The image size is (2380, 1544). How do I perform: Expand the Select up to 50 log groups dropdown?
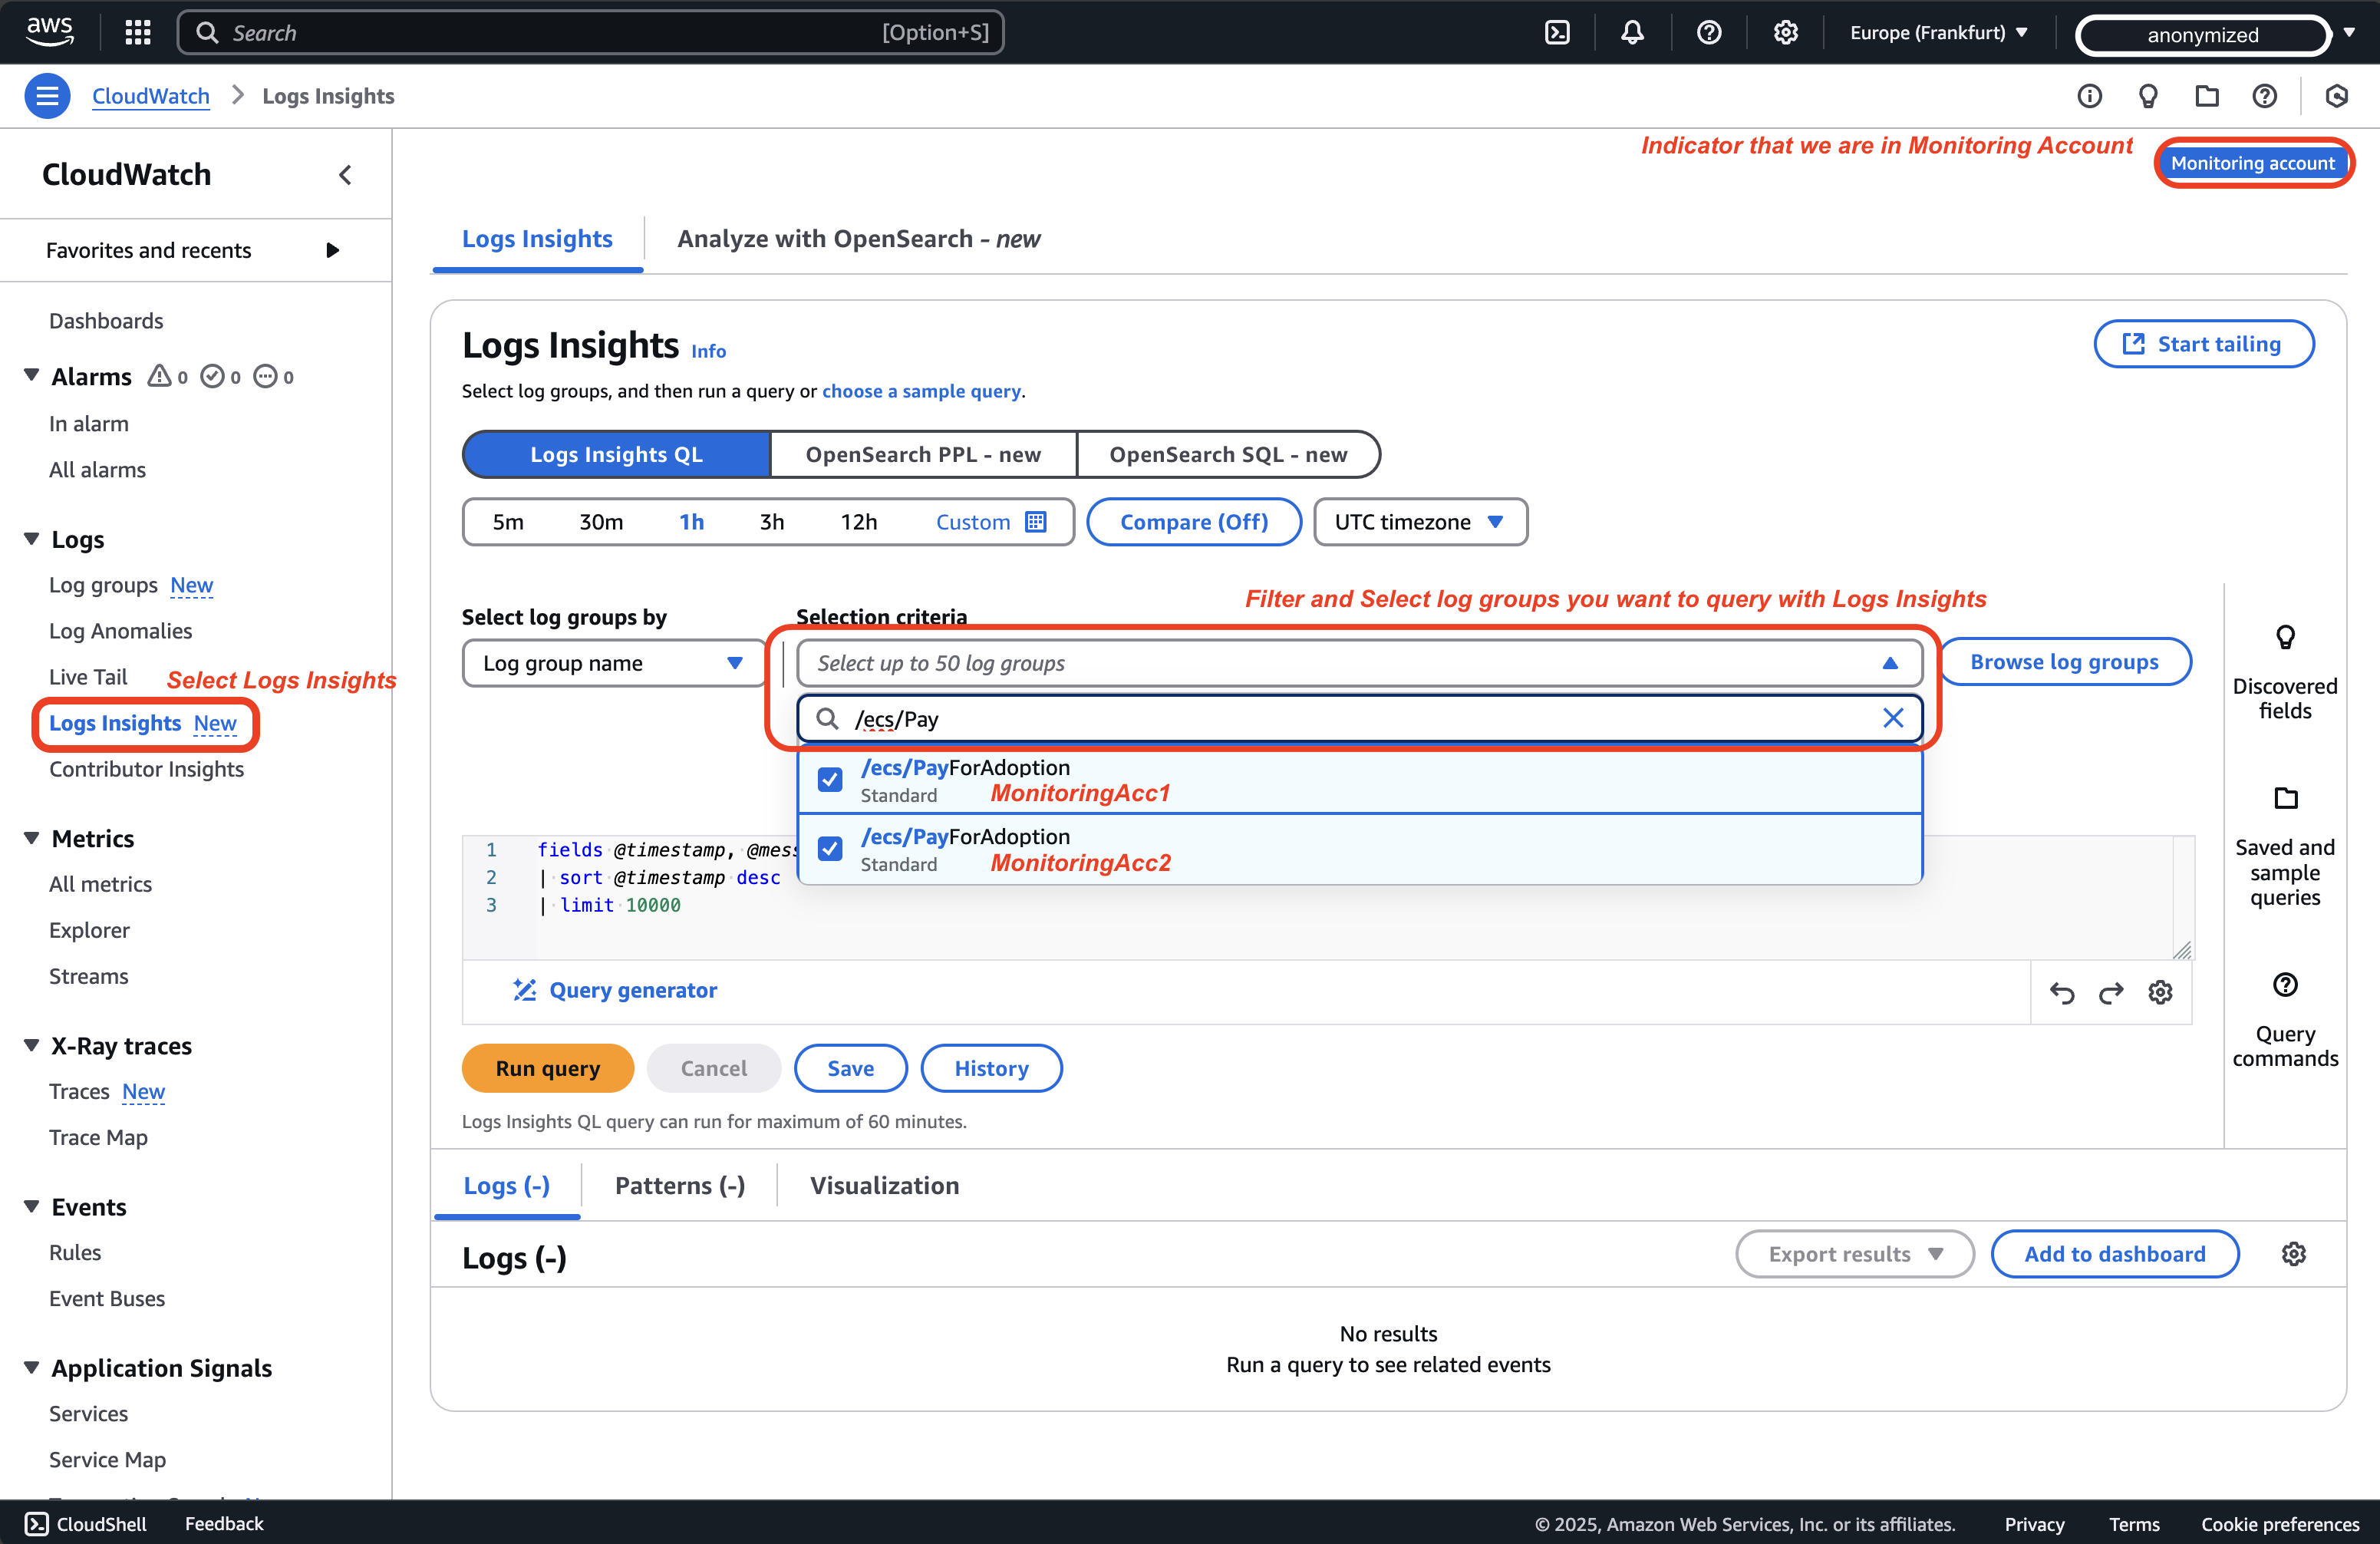(1358, 661)
